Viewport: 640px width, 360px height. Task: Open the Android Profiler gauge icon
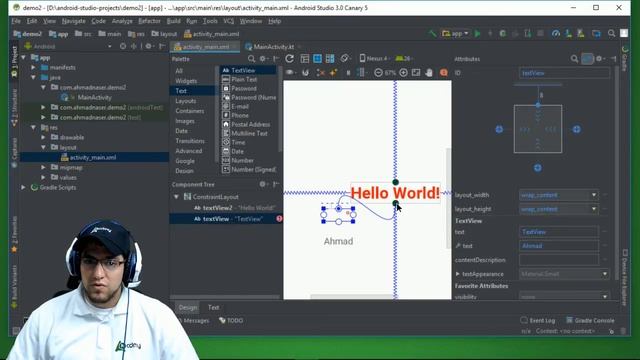556,33
